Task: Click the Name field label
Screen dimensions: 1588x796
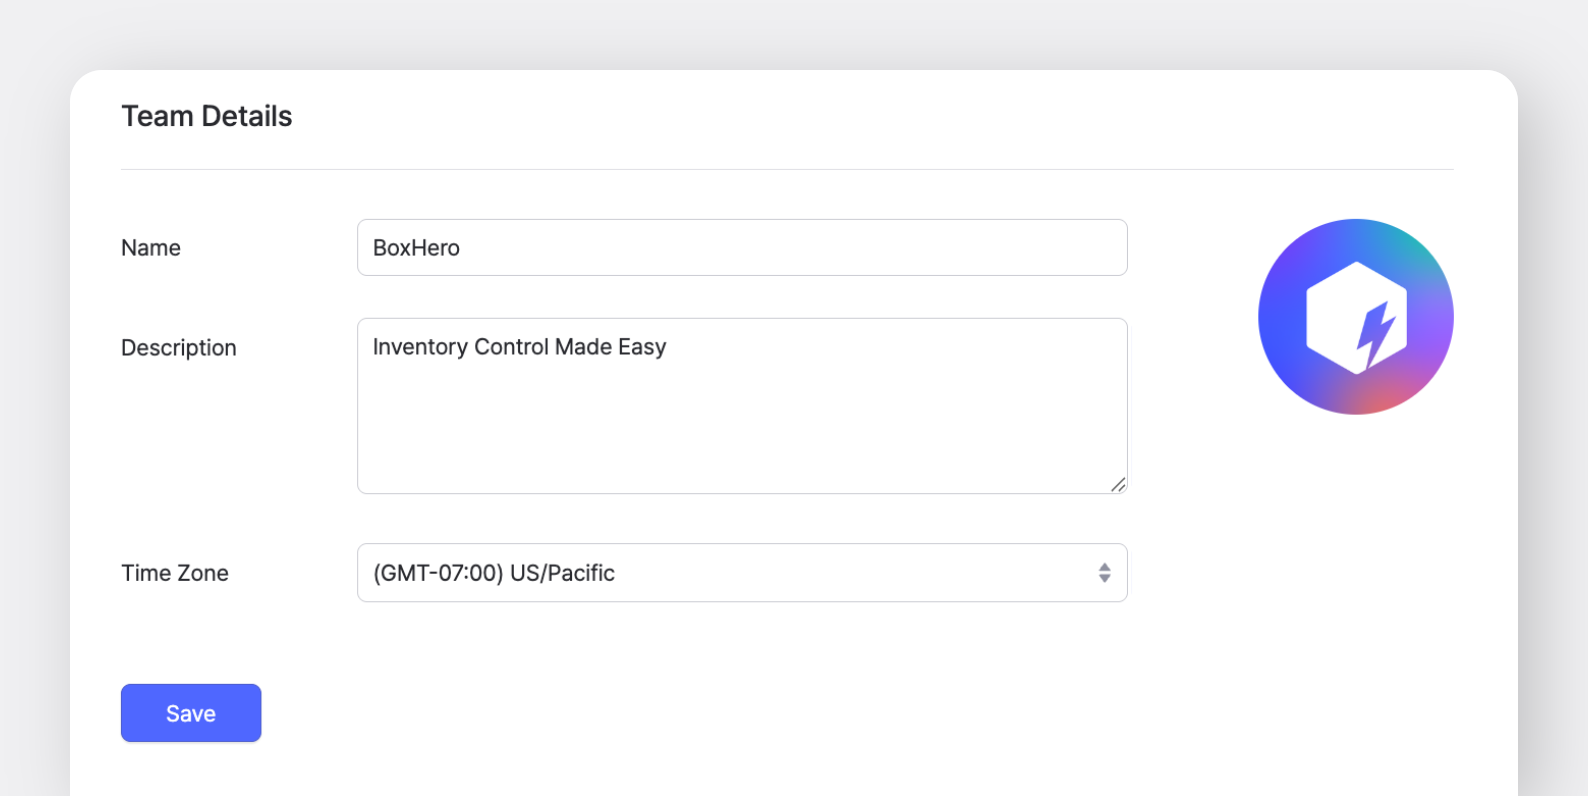Action: (x=151, y=248)
